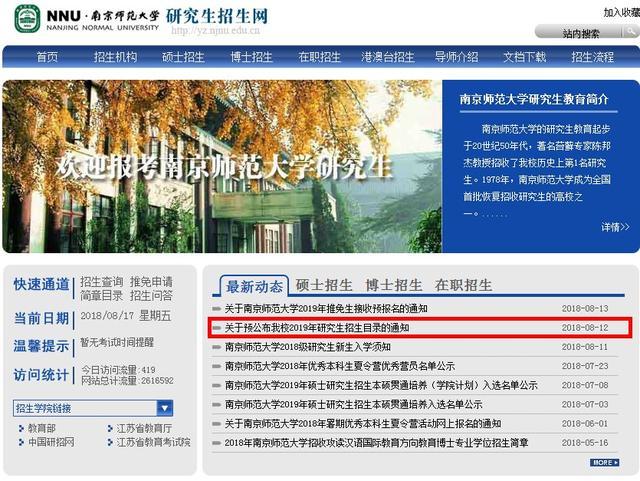Image resolution: width=640 pixels, height=481 pixels.
Task: Open 江苏省教育考试院 external link
Action: click(153, 442)
